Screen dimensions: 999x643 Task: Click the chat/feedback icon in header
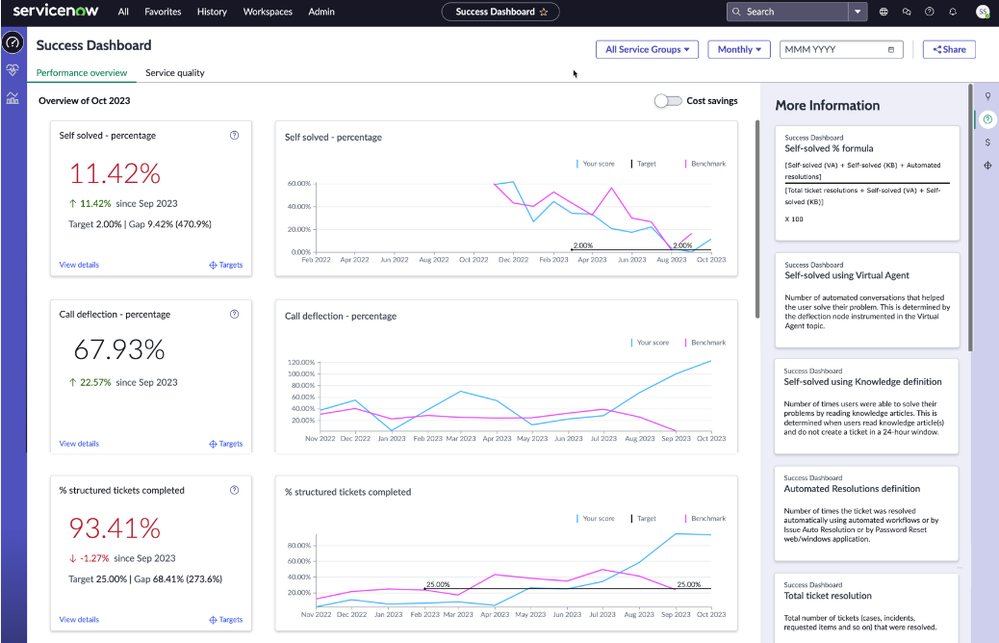point(906,12)
